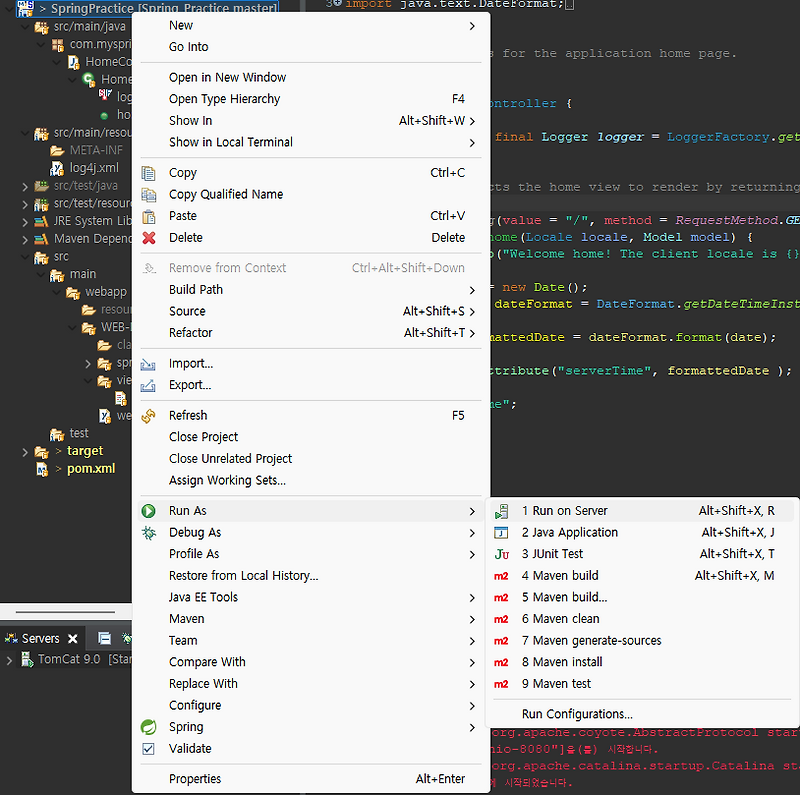This screenshot has height=795, width=800.
Task: Click "LoggerFactory" in the code editor
Action: tap(718, 137)
